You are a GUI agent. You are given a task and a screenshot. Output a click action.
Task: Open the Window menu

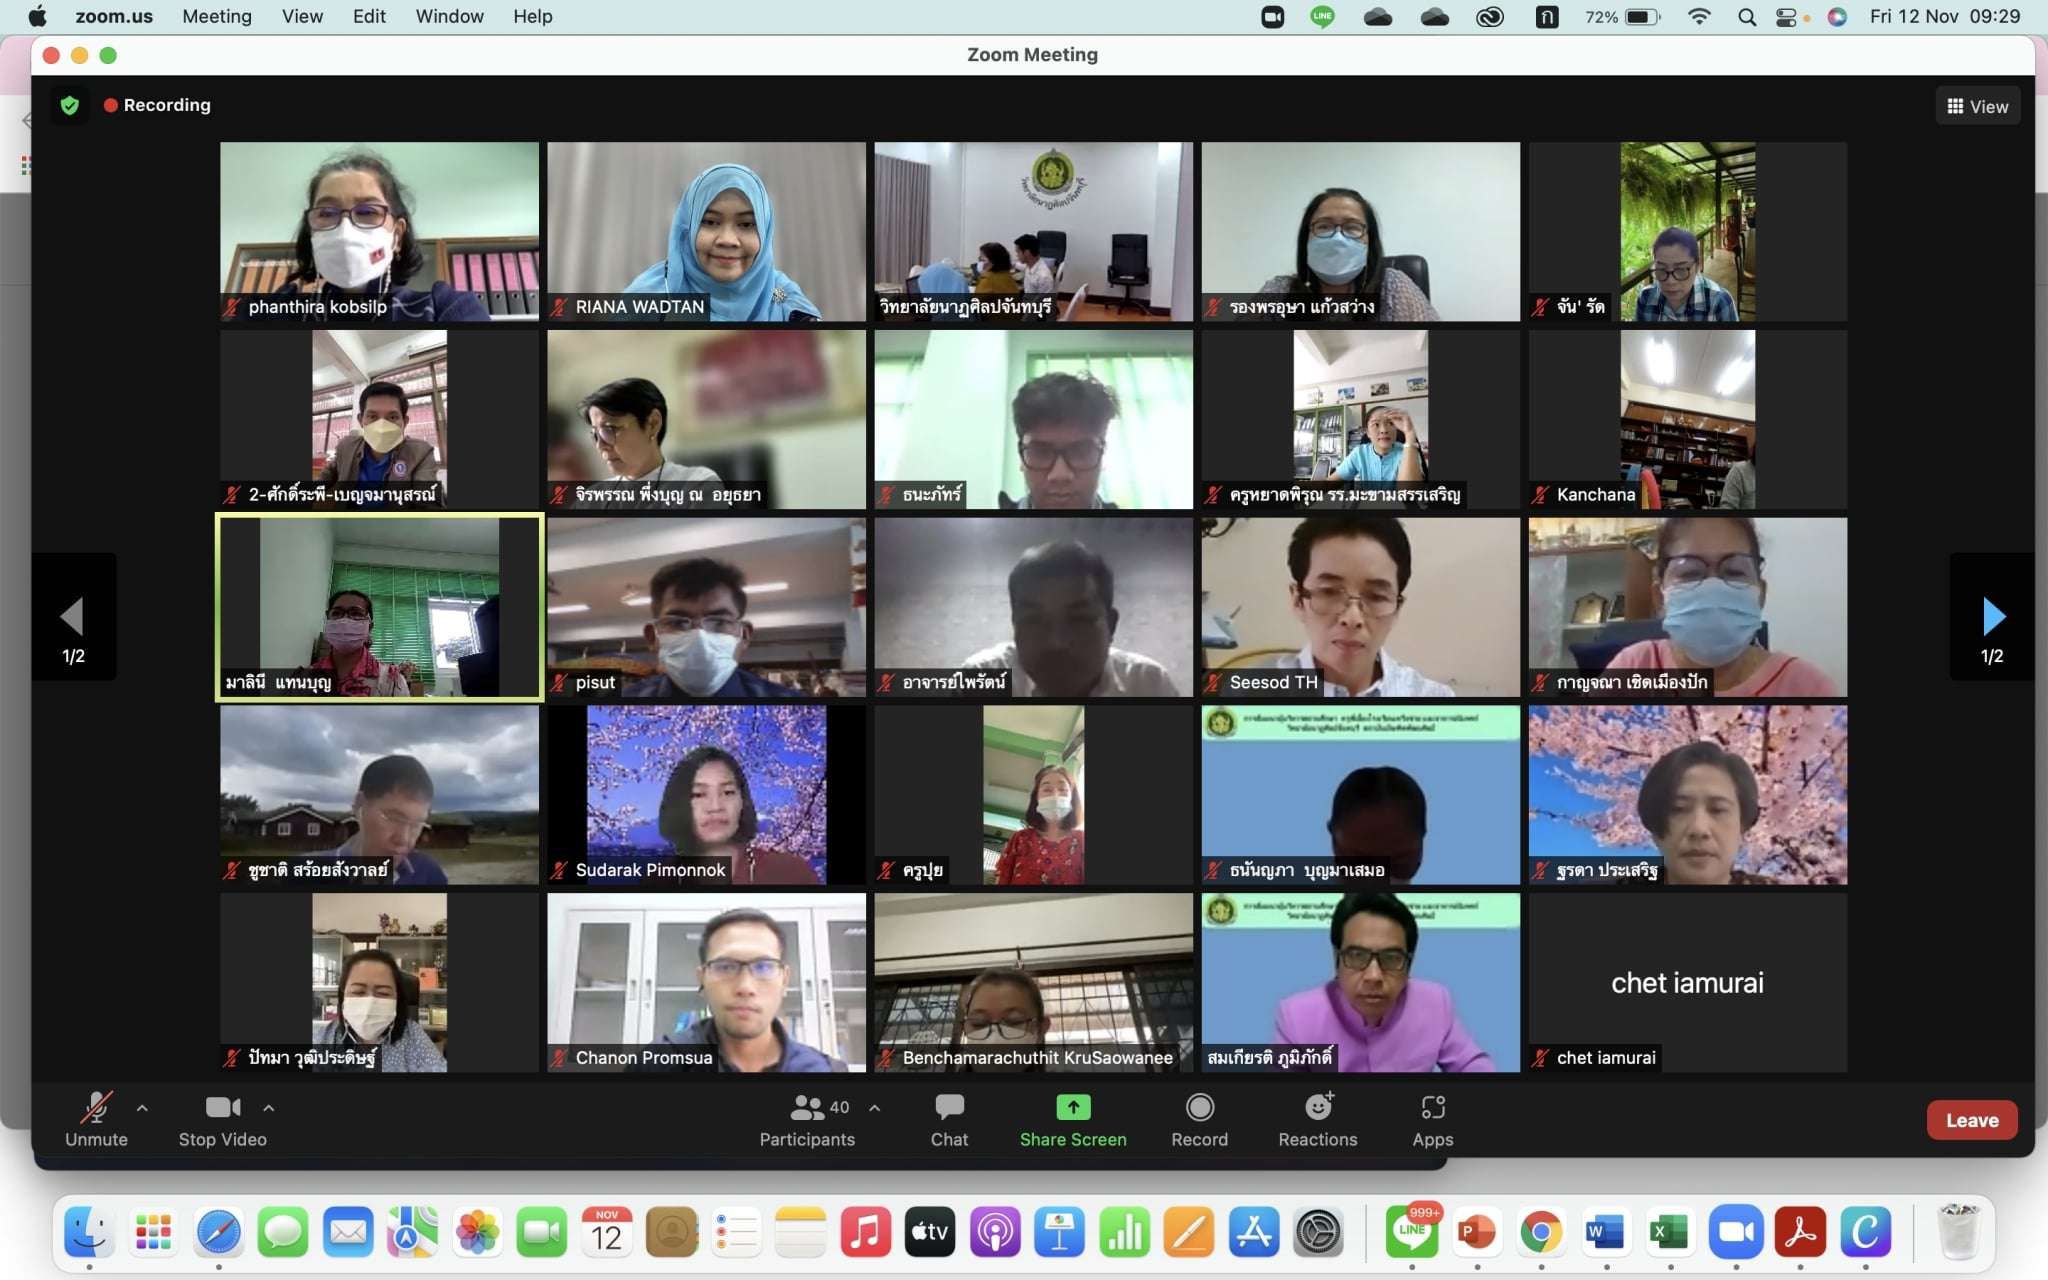(449, 16)
